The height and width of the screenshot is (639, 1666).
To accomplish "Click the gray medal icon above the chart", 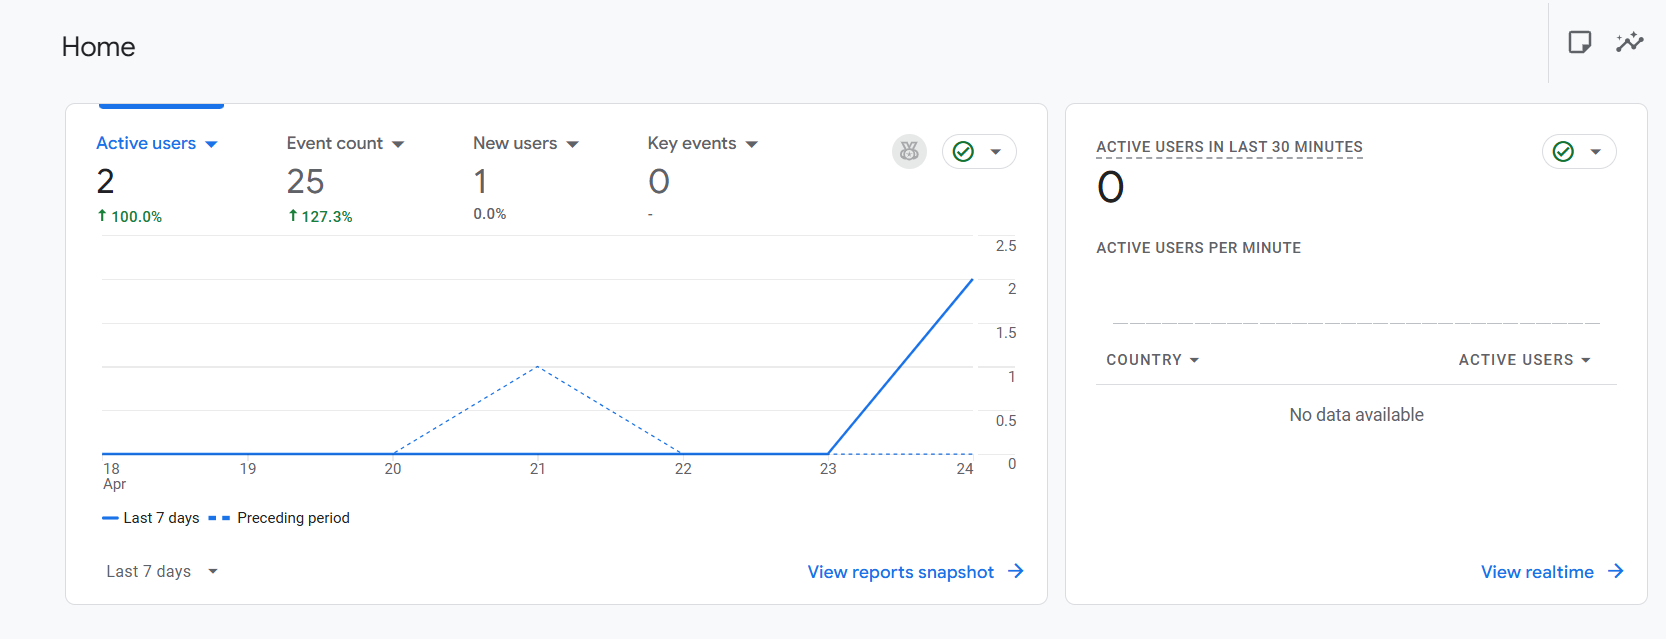I will (909, 151).
